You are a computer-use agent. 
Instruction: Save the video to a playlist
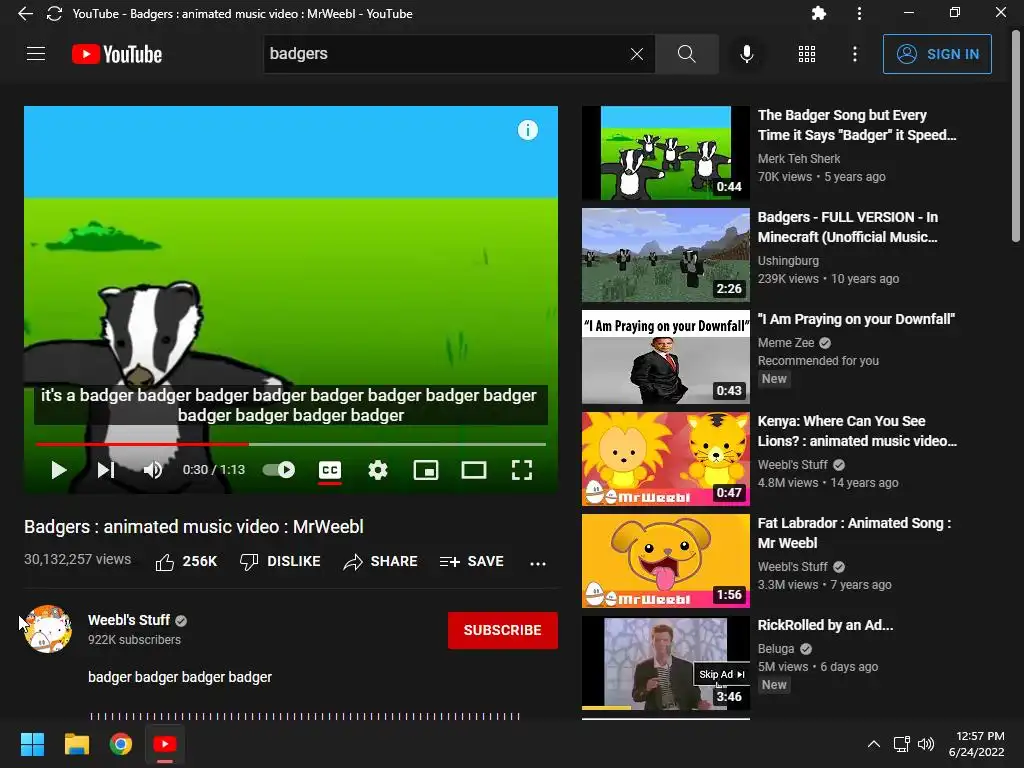(471, 562)
